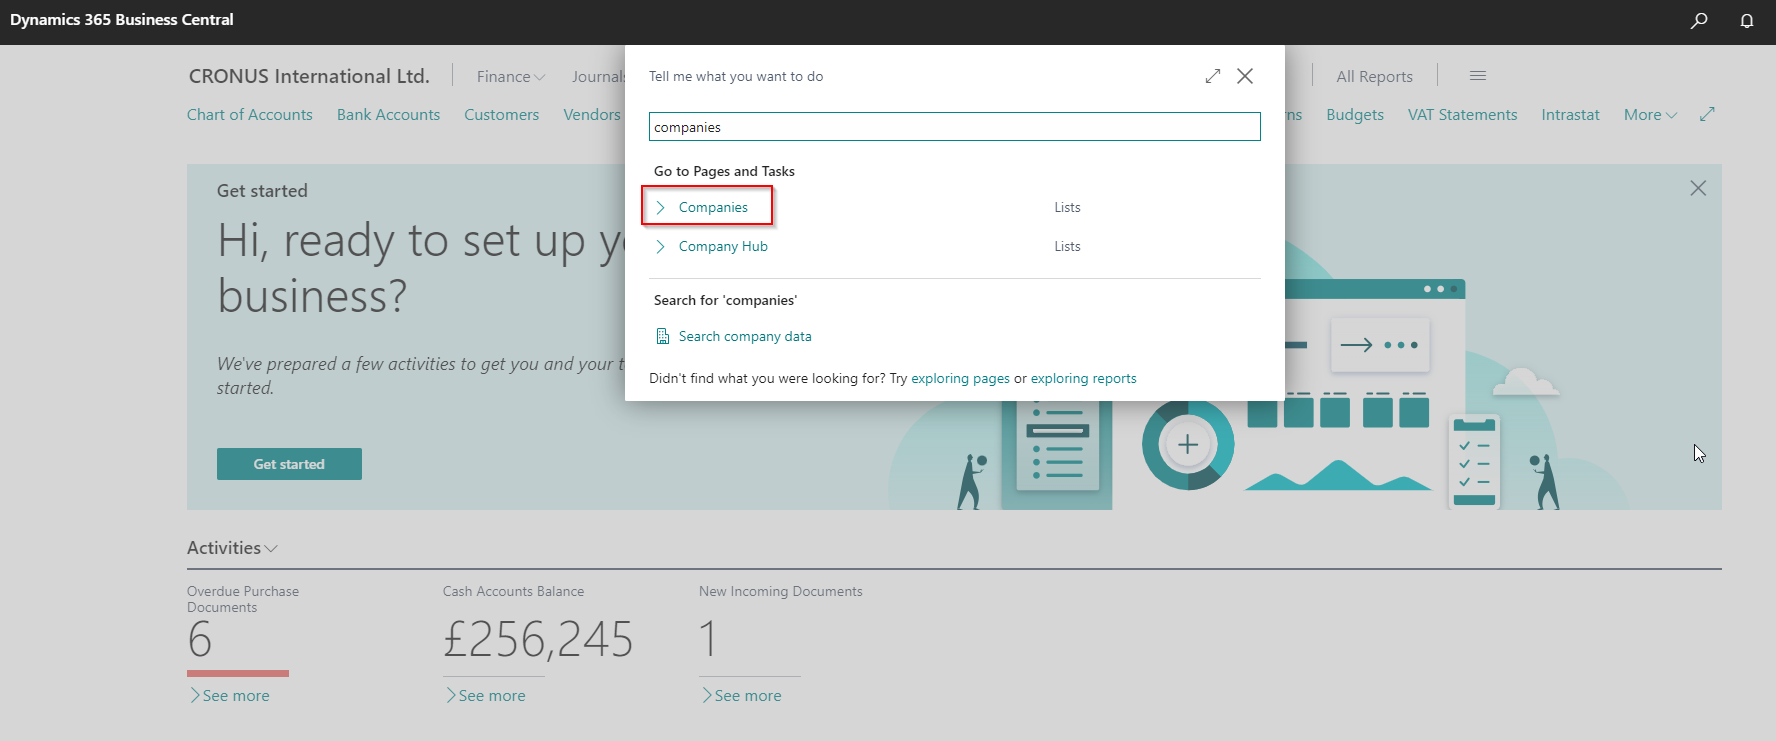This screenshot has height=741, width=1776.
Task: Click the "Search for 'companies'" heading
Action: coord(725,300)
